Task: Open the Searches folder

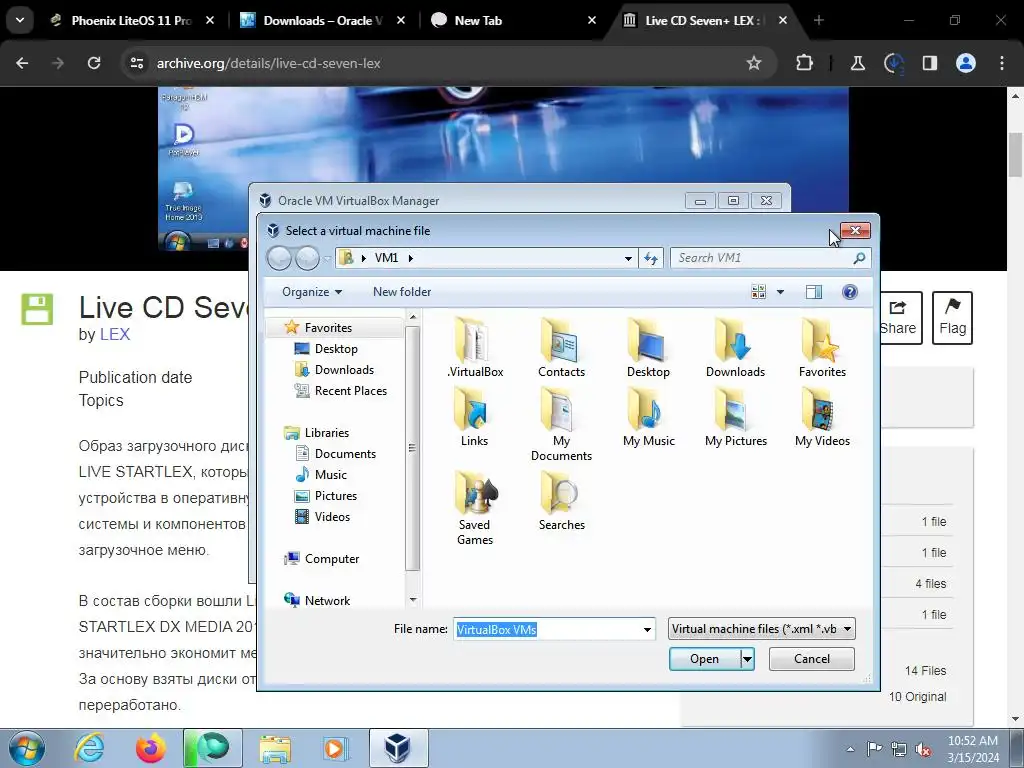Action: [561, 501]
